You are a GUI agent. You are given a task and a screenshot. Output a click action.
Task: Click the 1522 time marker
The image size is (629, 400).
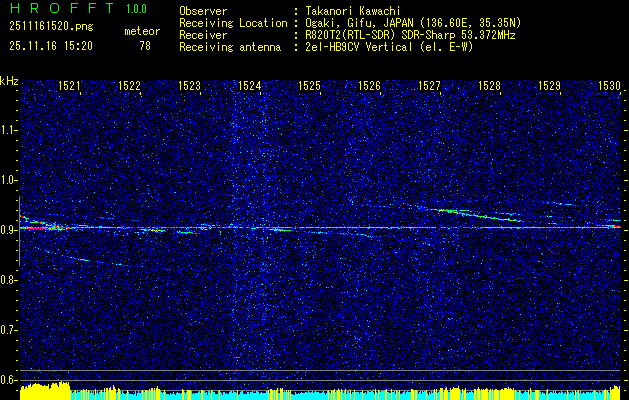click(129, 85)
